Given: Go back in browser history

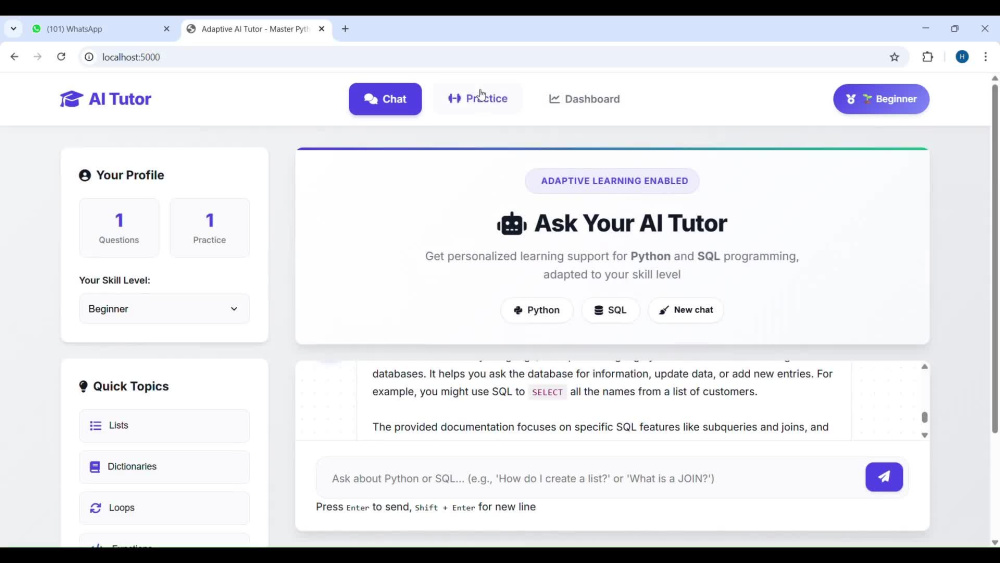Looking at the screenshot, I should click(x=14, y=57).
